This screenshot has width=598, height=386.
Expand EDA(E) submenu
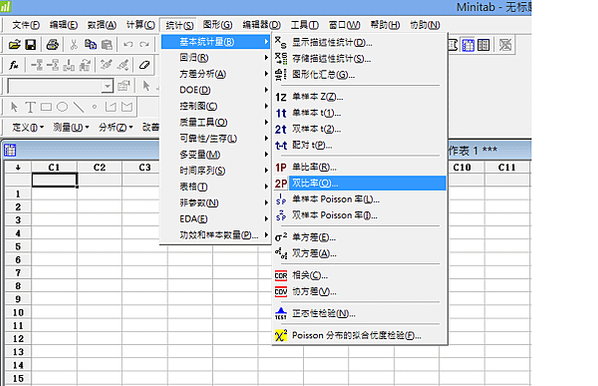coord(215,219)
